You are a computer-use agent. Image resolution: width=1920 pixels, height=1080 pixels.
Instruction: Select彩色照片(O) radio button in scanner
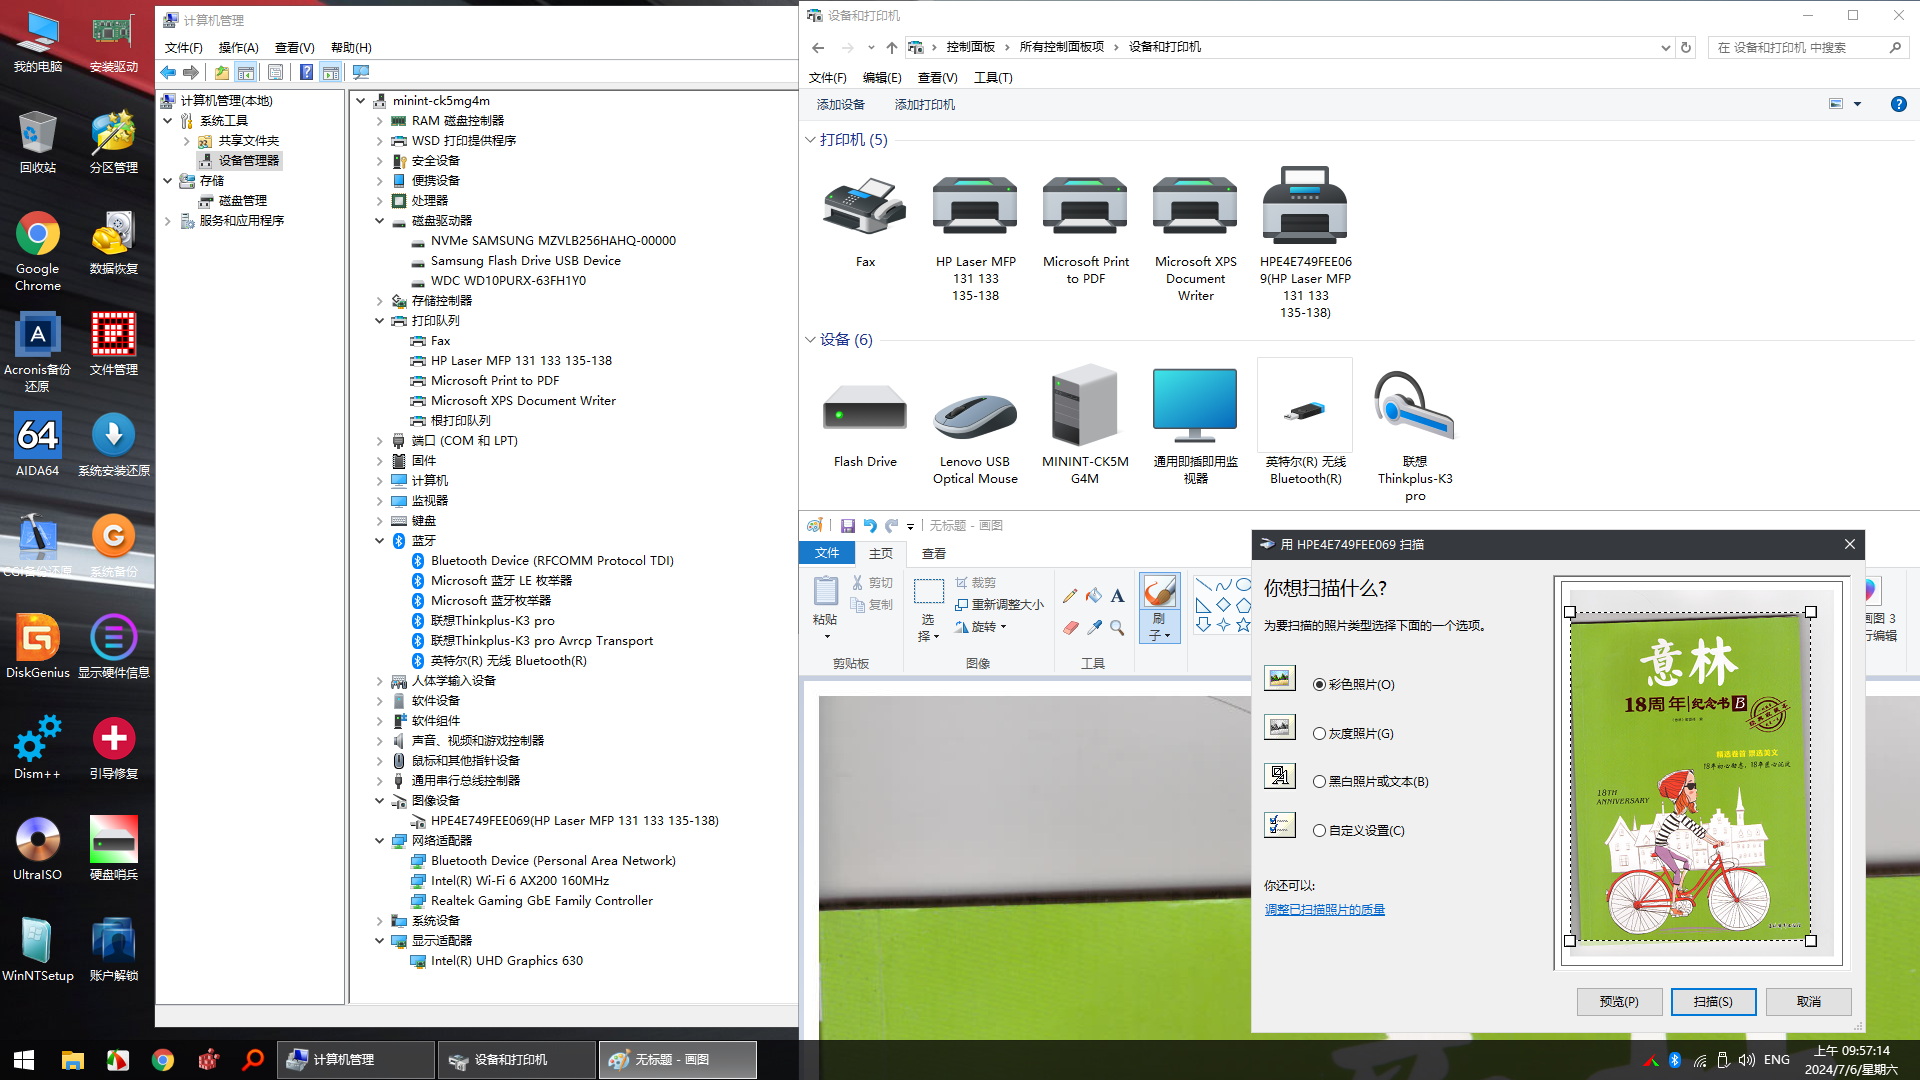tap(1319, 683)
